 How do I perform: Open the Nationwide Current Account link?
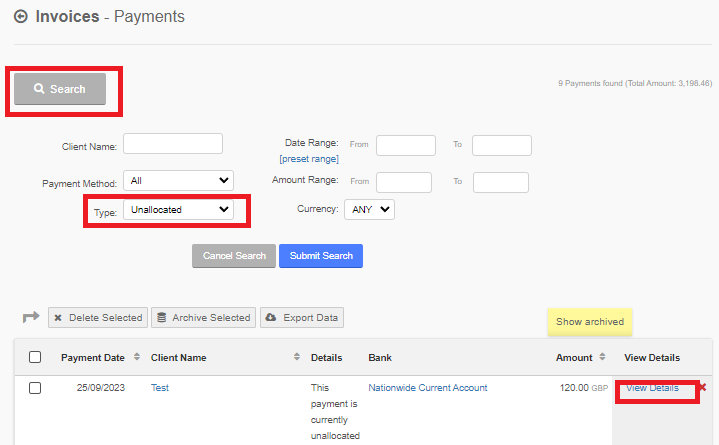pos(428,388)
